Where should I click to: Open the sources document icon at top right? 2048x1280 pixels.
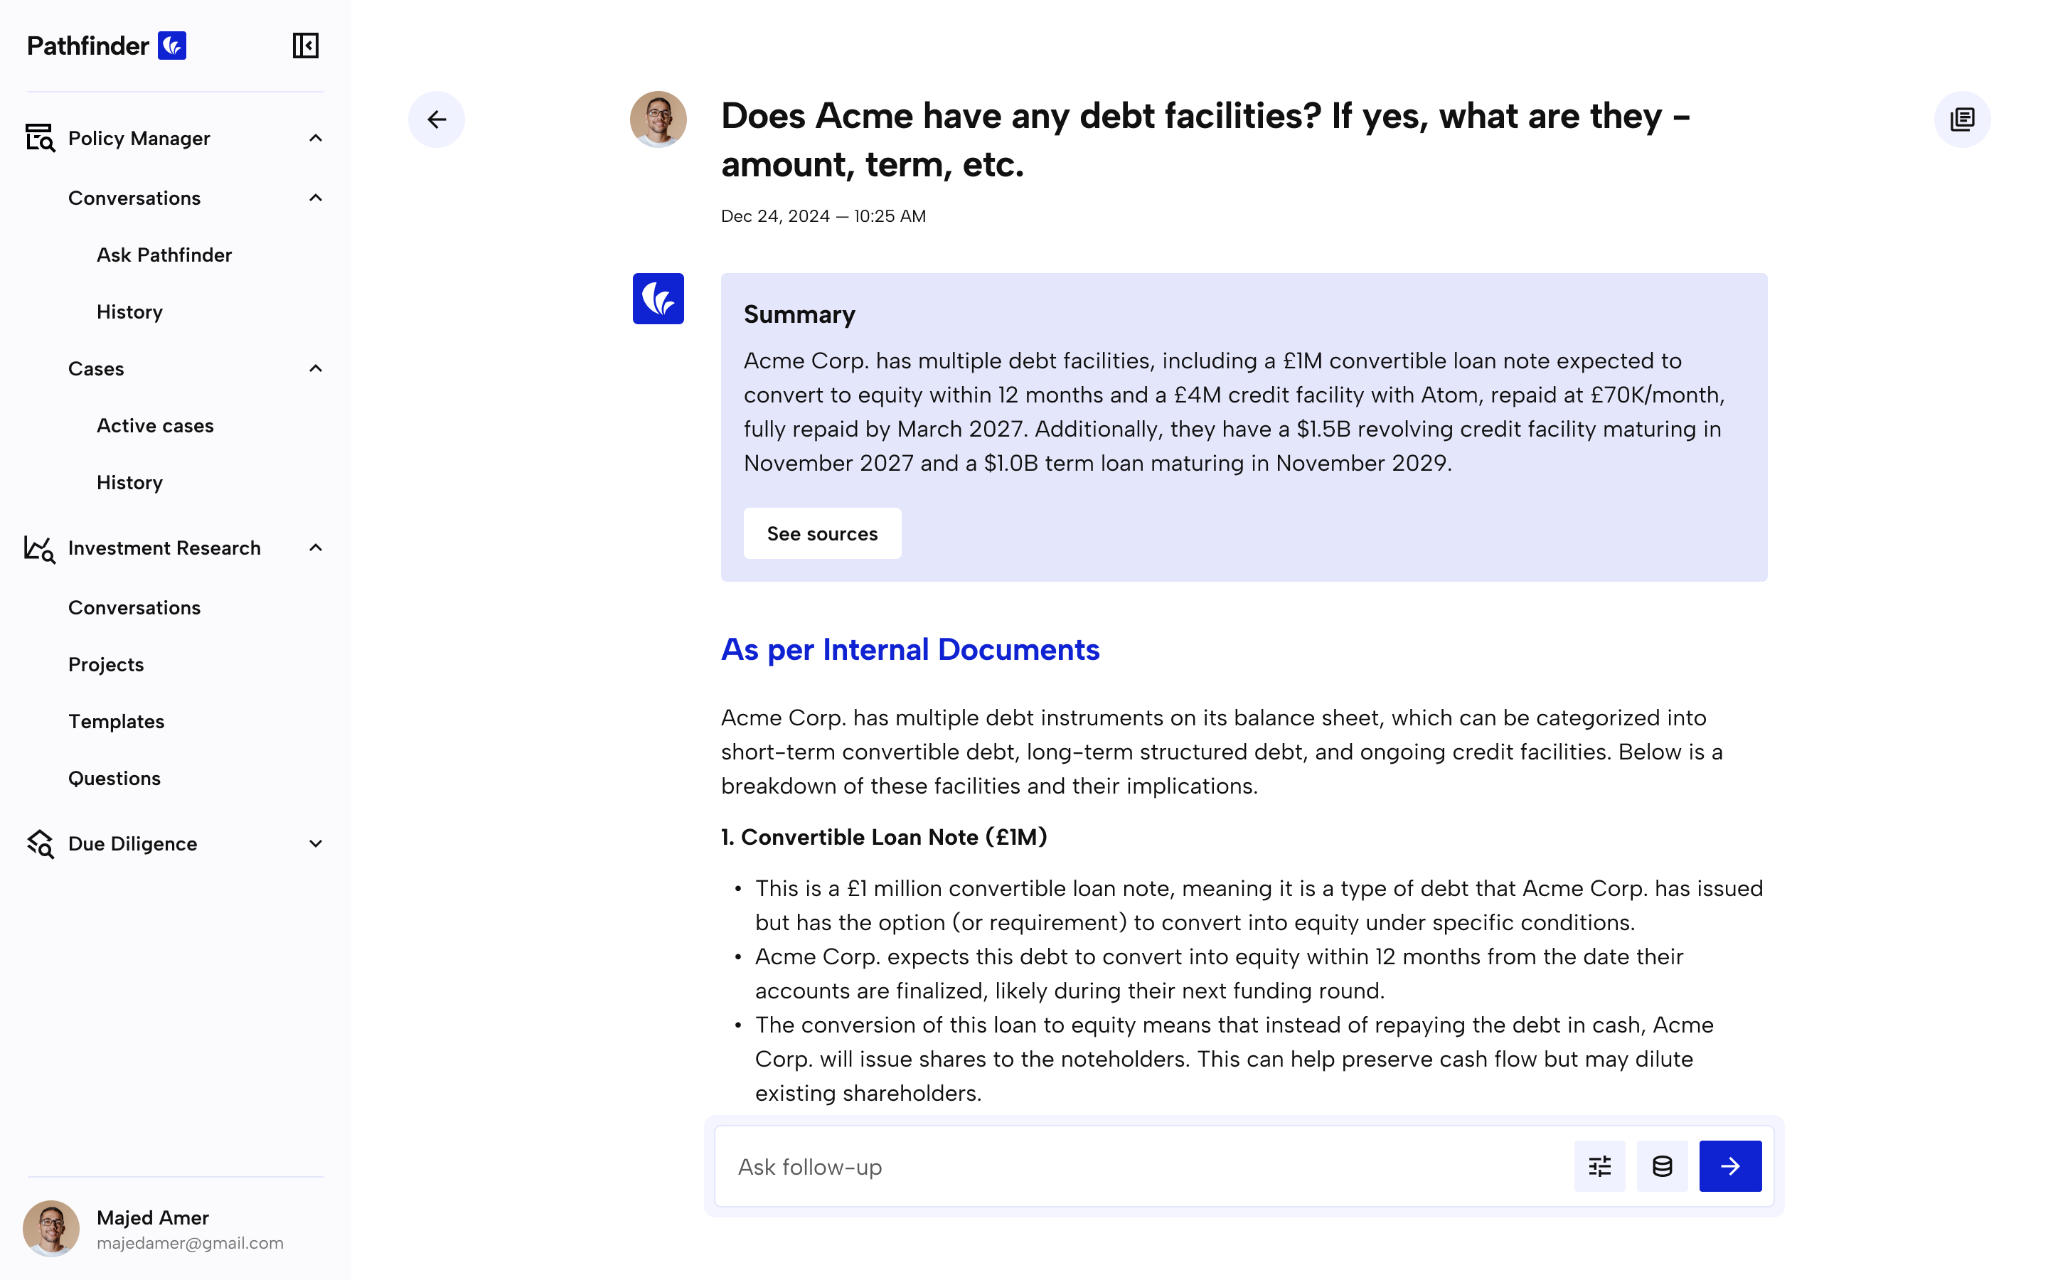(1962, 120)
